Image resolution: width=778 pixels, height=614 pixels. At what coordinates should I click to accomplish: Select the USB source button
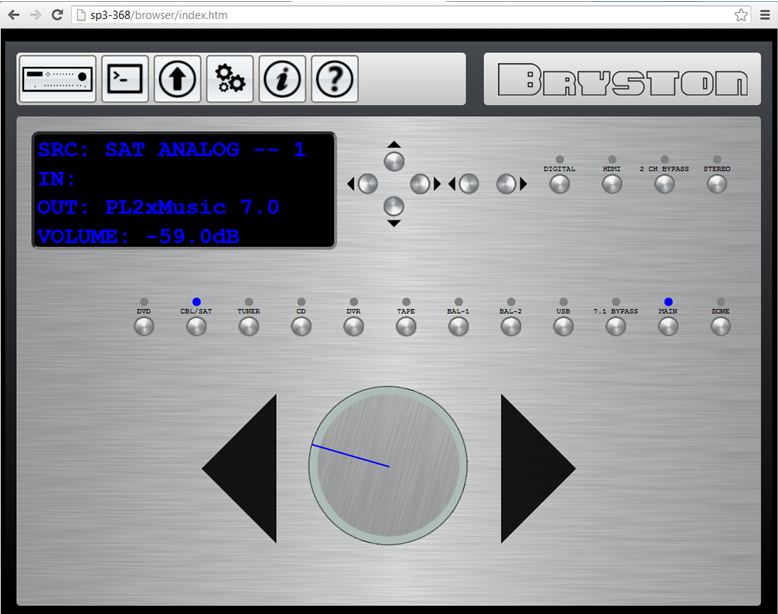(563, 327)
